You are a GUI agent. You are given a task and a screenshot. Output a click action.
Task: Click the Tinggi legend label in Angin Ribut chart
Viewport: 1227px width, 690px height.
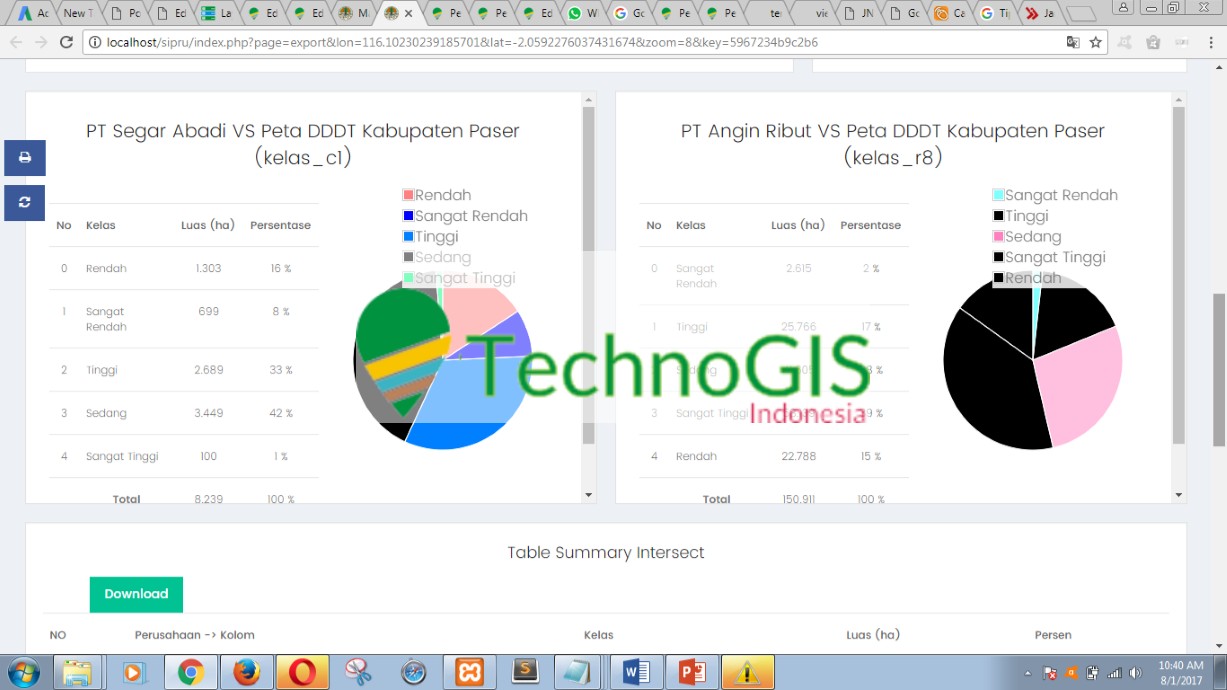click(x=1027, y=216)
